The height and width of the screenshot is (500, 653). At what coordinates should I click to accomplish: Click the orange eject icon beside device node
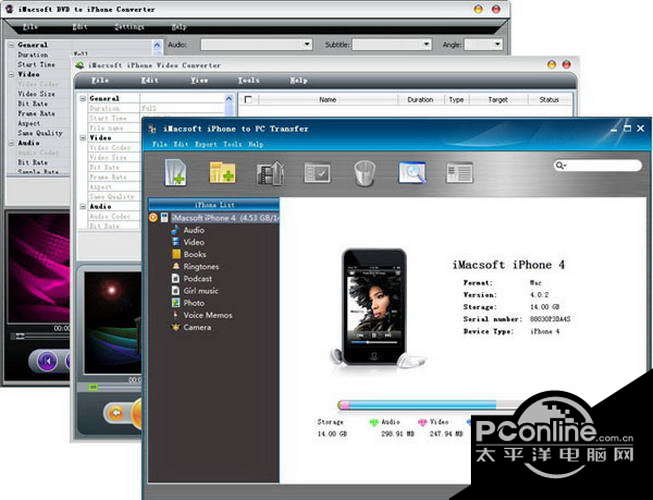coord(153,217)
